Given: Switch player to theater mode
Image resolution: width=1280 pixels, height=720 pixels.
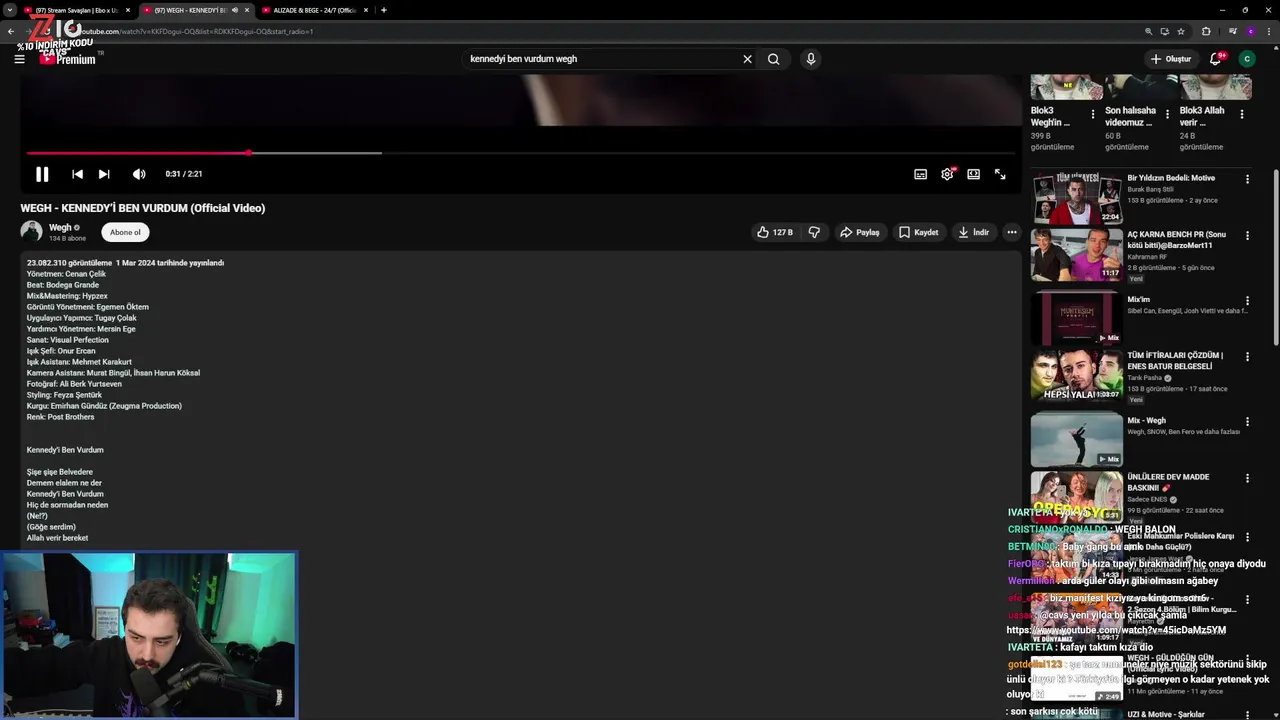Looking at the screenshot, I should tap(973, 174).
